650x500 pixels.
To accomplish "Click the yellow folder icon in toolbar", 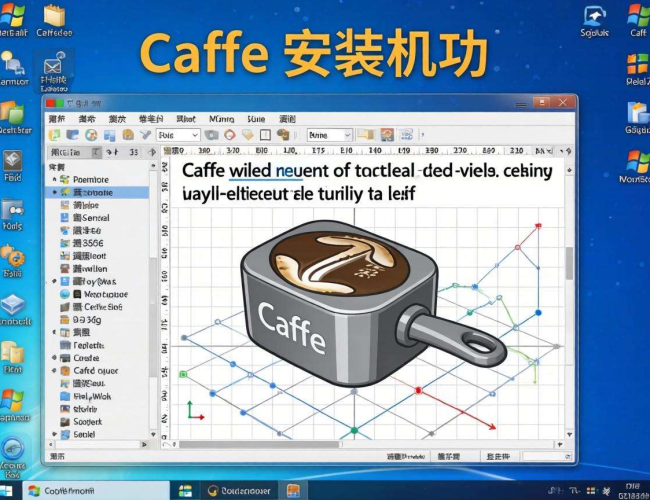I will point(366,135).
